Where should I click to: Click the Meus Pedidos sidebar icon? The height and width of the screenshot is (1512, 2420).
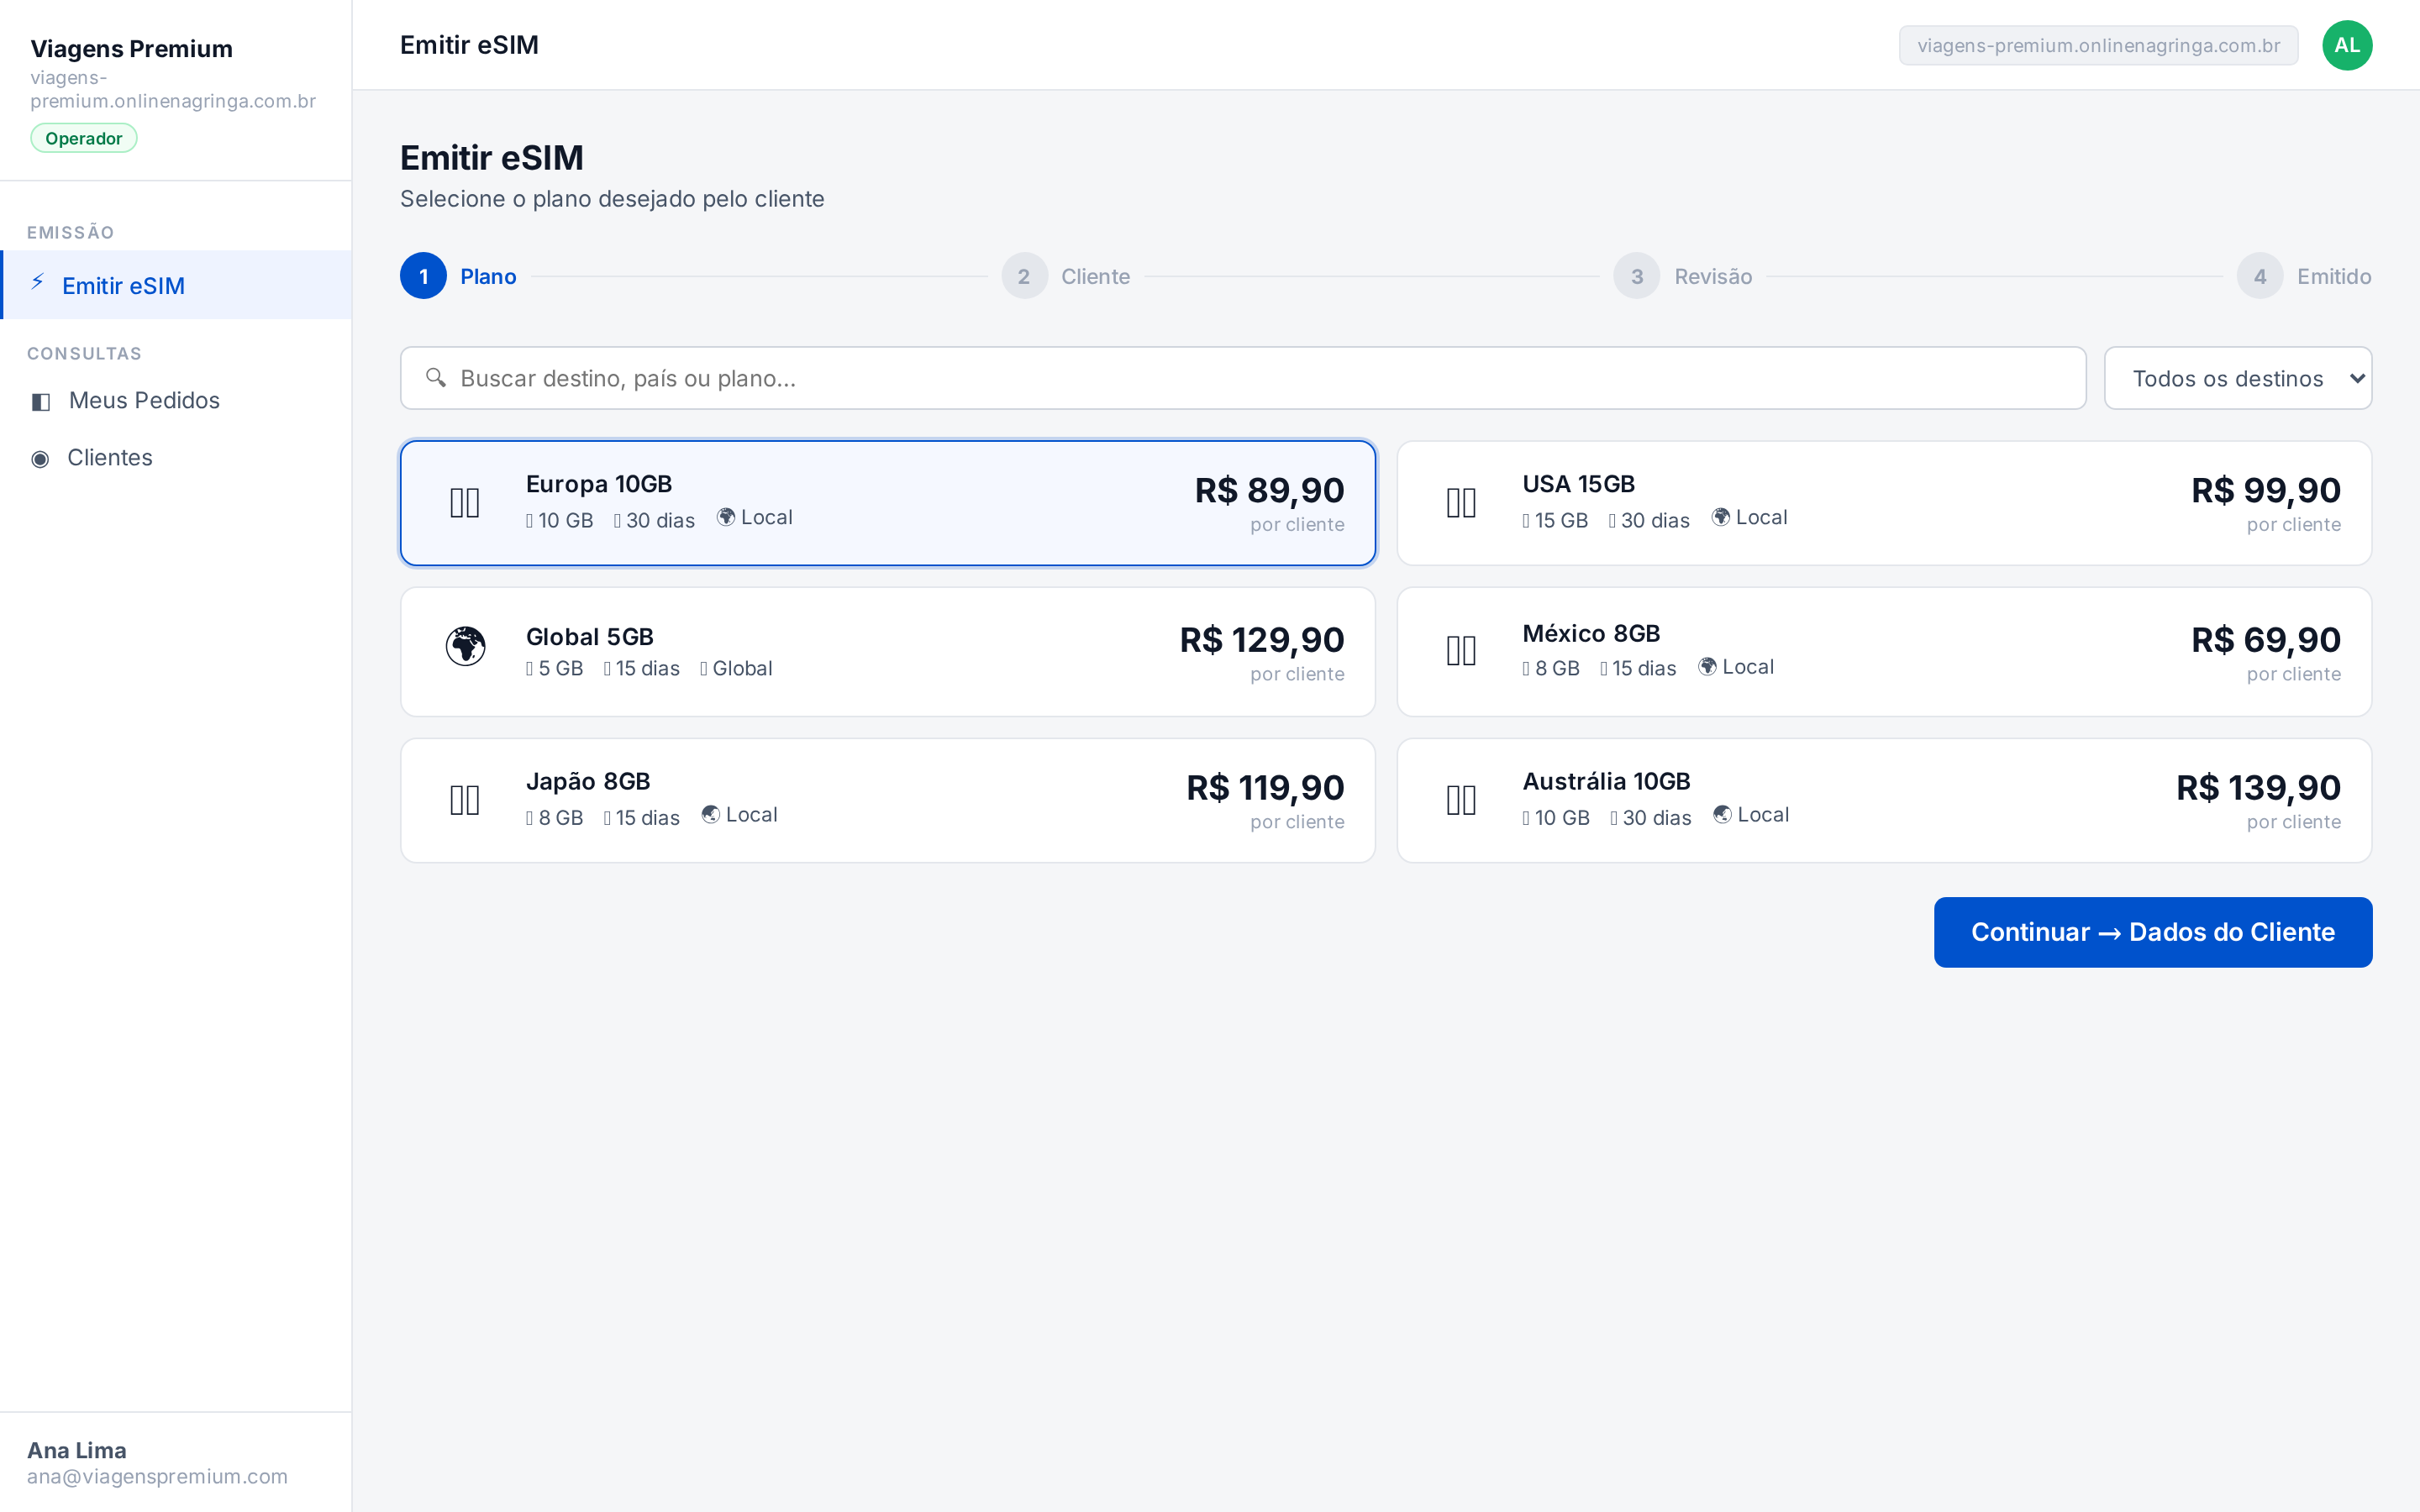[x=41, y=402]
